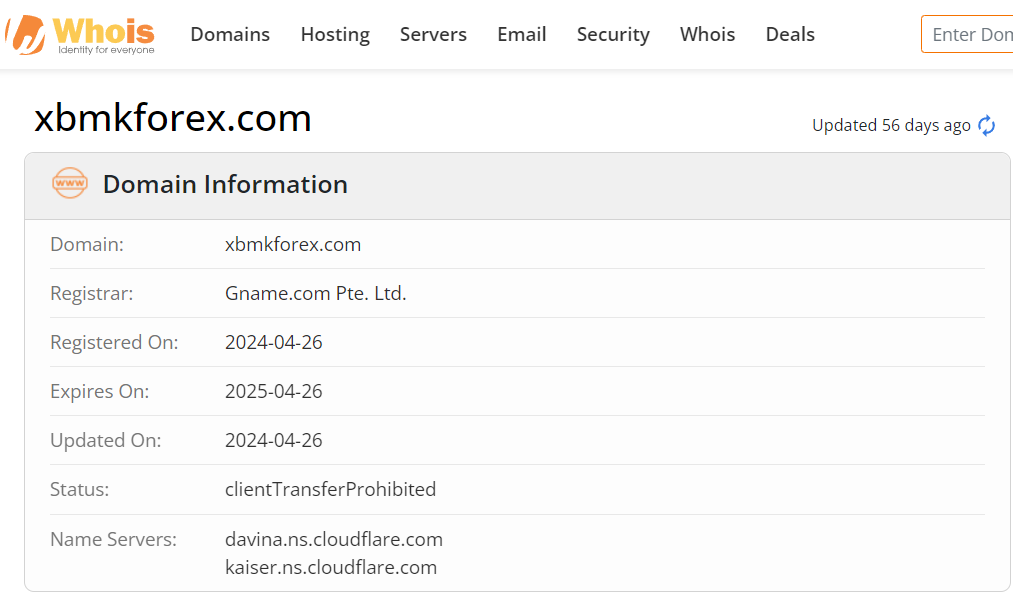
Task: Open the Domains menu
Action: click(x=230, y=34)
